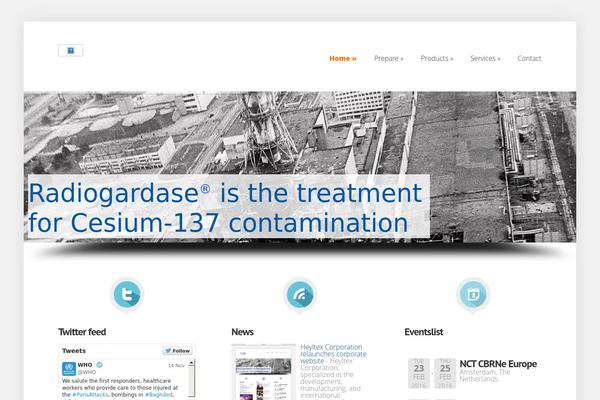Click the Tweets widget title
Image resolution: width=600 pixels, height=400 pixels.
point(74,351)
